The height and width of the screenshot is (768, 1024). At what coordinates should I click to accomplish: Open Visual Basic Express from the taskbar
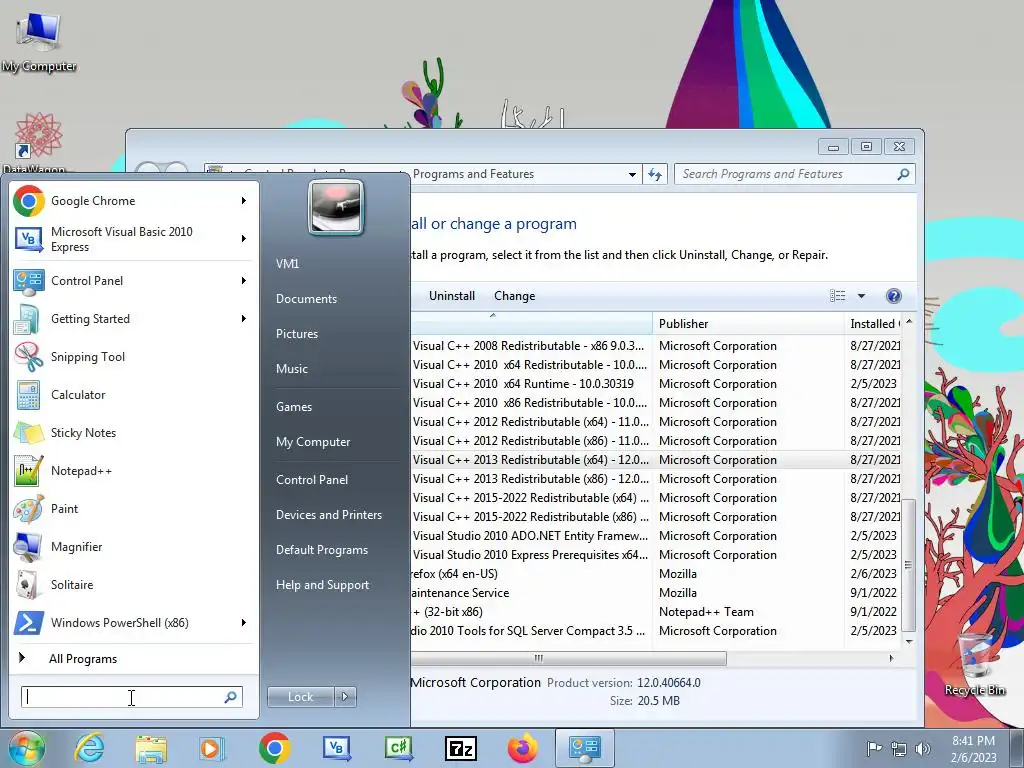pos(336,748)
